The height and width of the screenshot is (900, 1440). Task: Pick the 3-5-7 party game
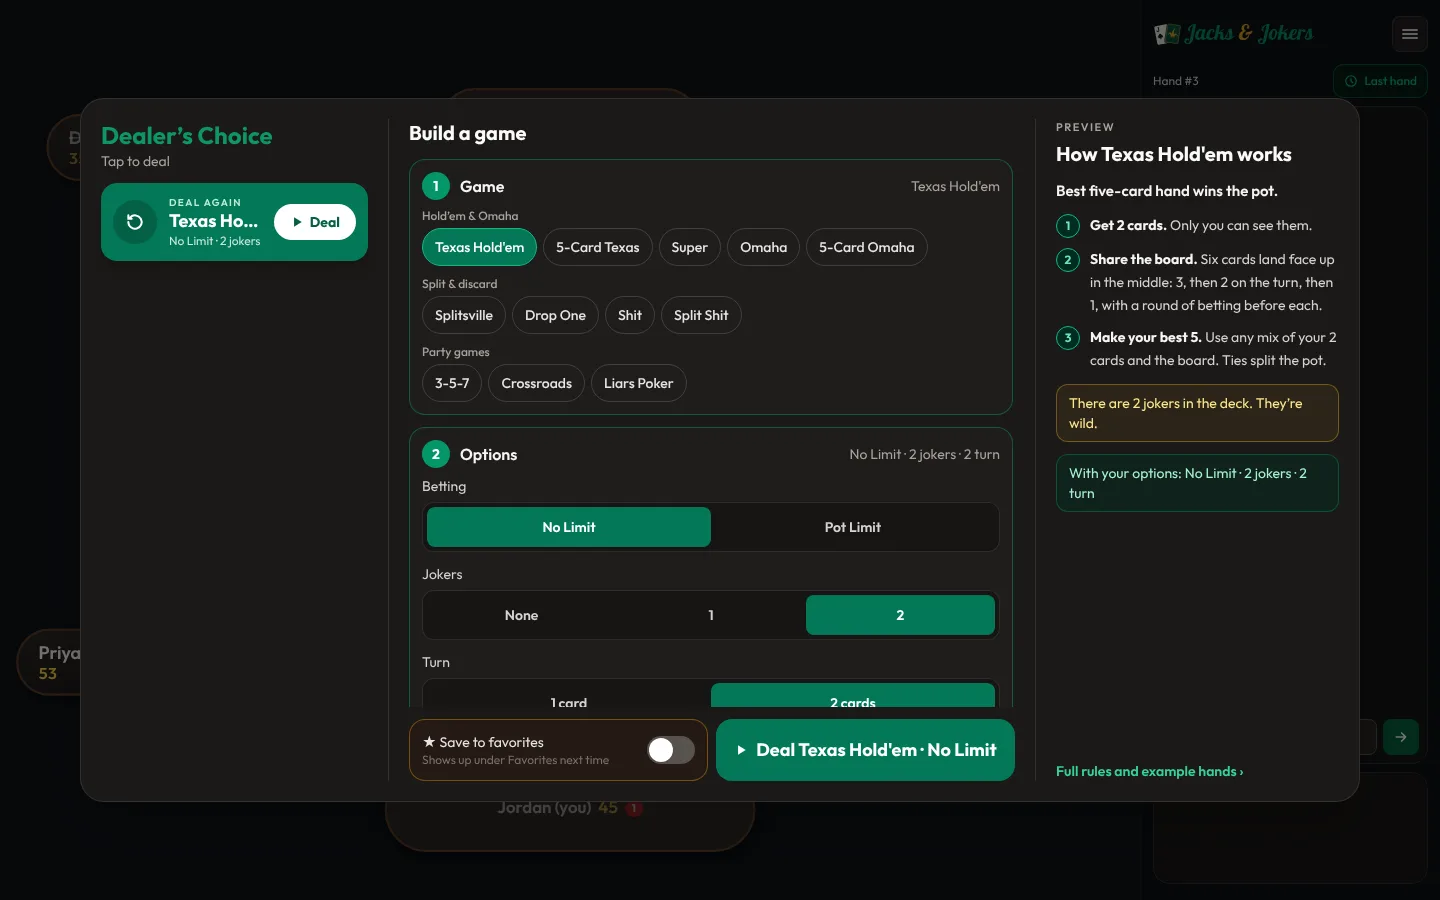[x=452, y=383]
